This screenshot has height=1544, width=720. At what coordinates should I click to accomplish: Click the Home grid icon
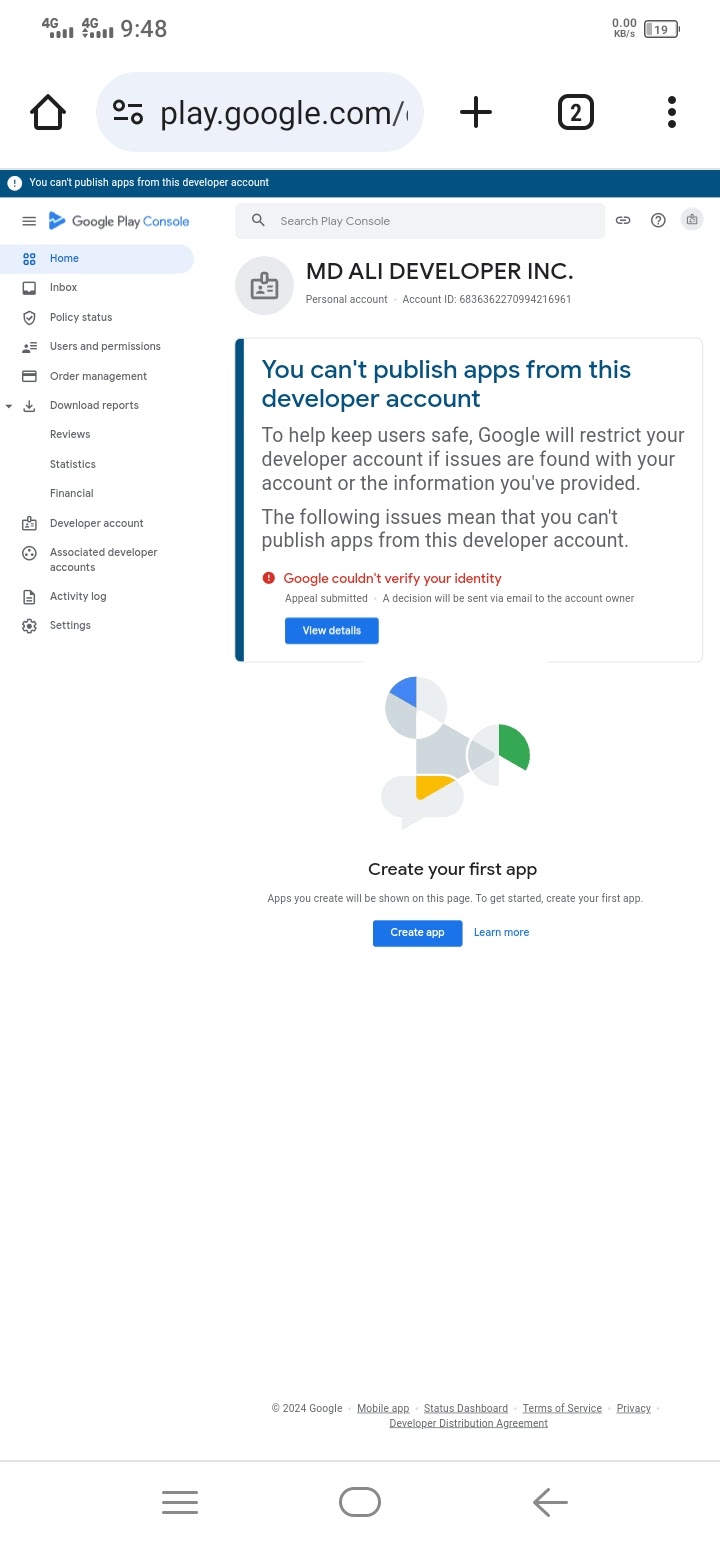29,259
